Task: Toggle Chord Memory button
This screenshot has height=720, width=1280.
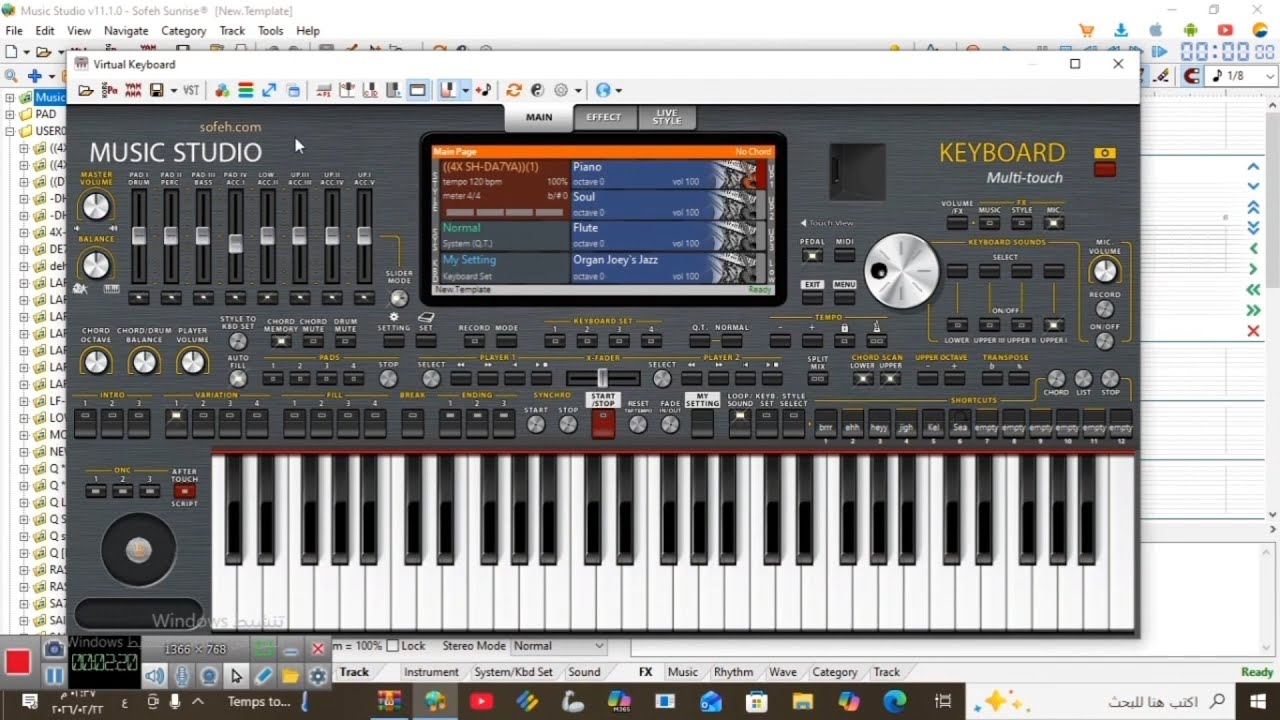Action: (281, 341)
